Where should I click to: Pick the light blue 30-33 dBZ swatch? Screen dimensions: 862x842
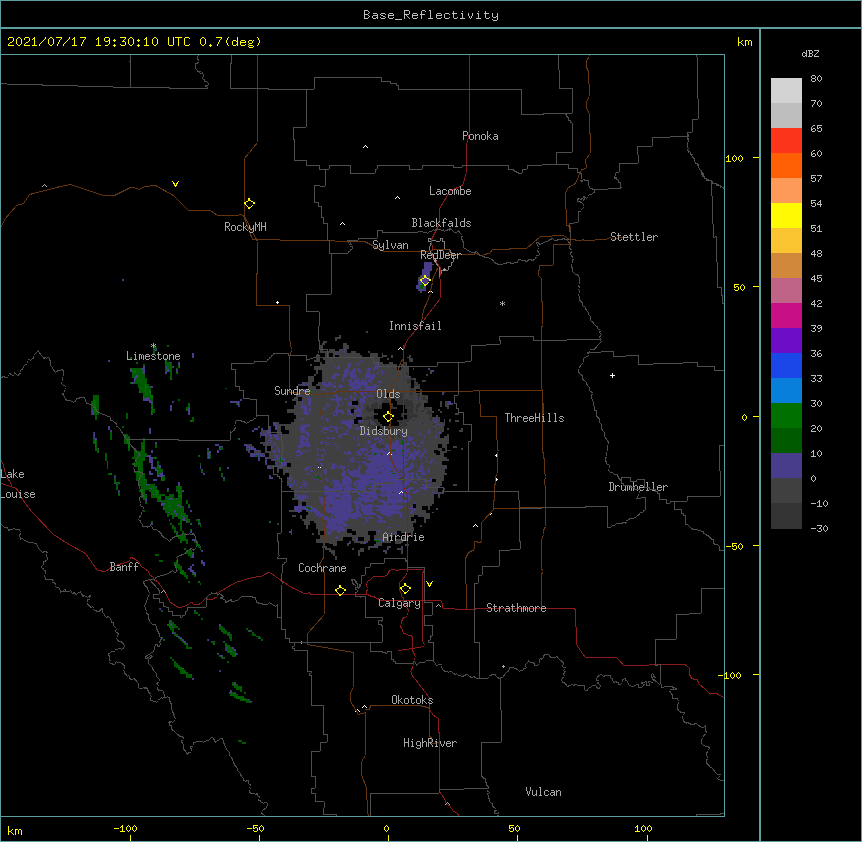(x=786, y=390)
